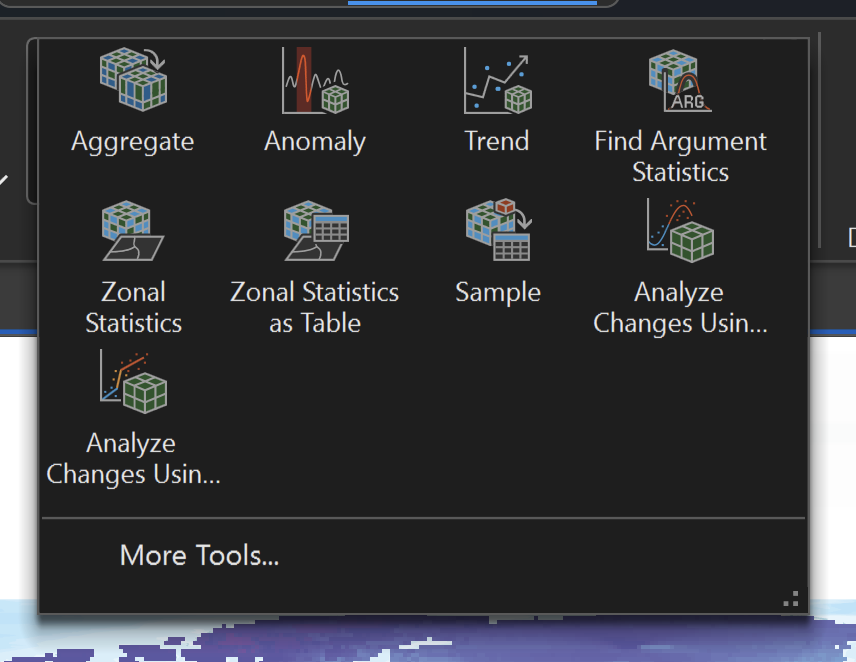Viewport: 856px width, 662px height.
Task: Click the Sample text label
Action: 497,293
